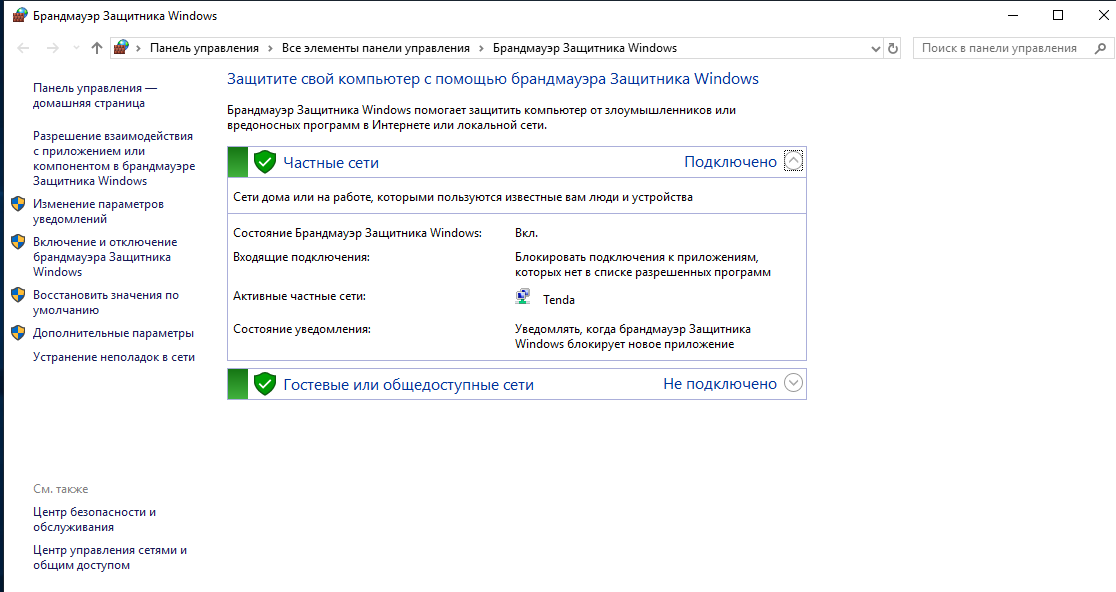The image size is (1116, 592).
Task: Open 'Восстановить значения по умолчанию' link
Action: coord(105,302)
